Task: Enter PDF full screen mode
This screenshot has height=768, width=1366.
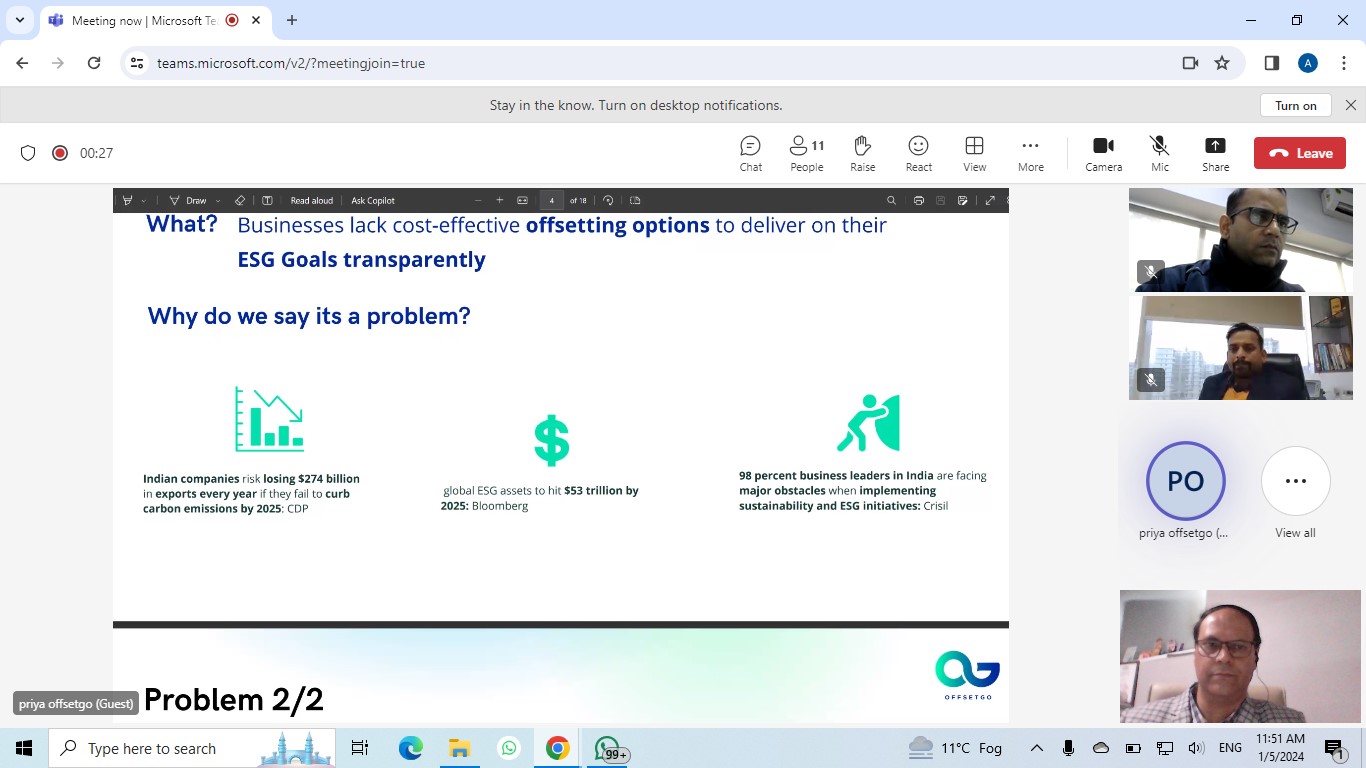Action: pos(990,200)
